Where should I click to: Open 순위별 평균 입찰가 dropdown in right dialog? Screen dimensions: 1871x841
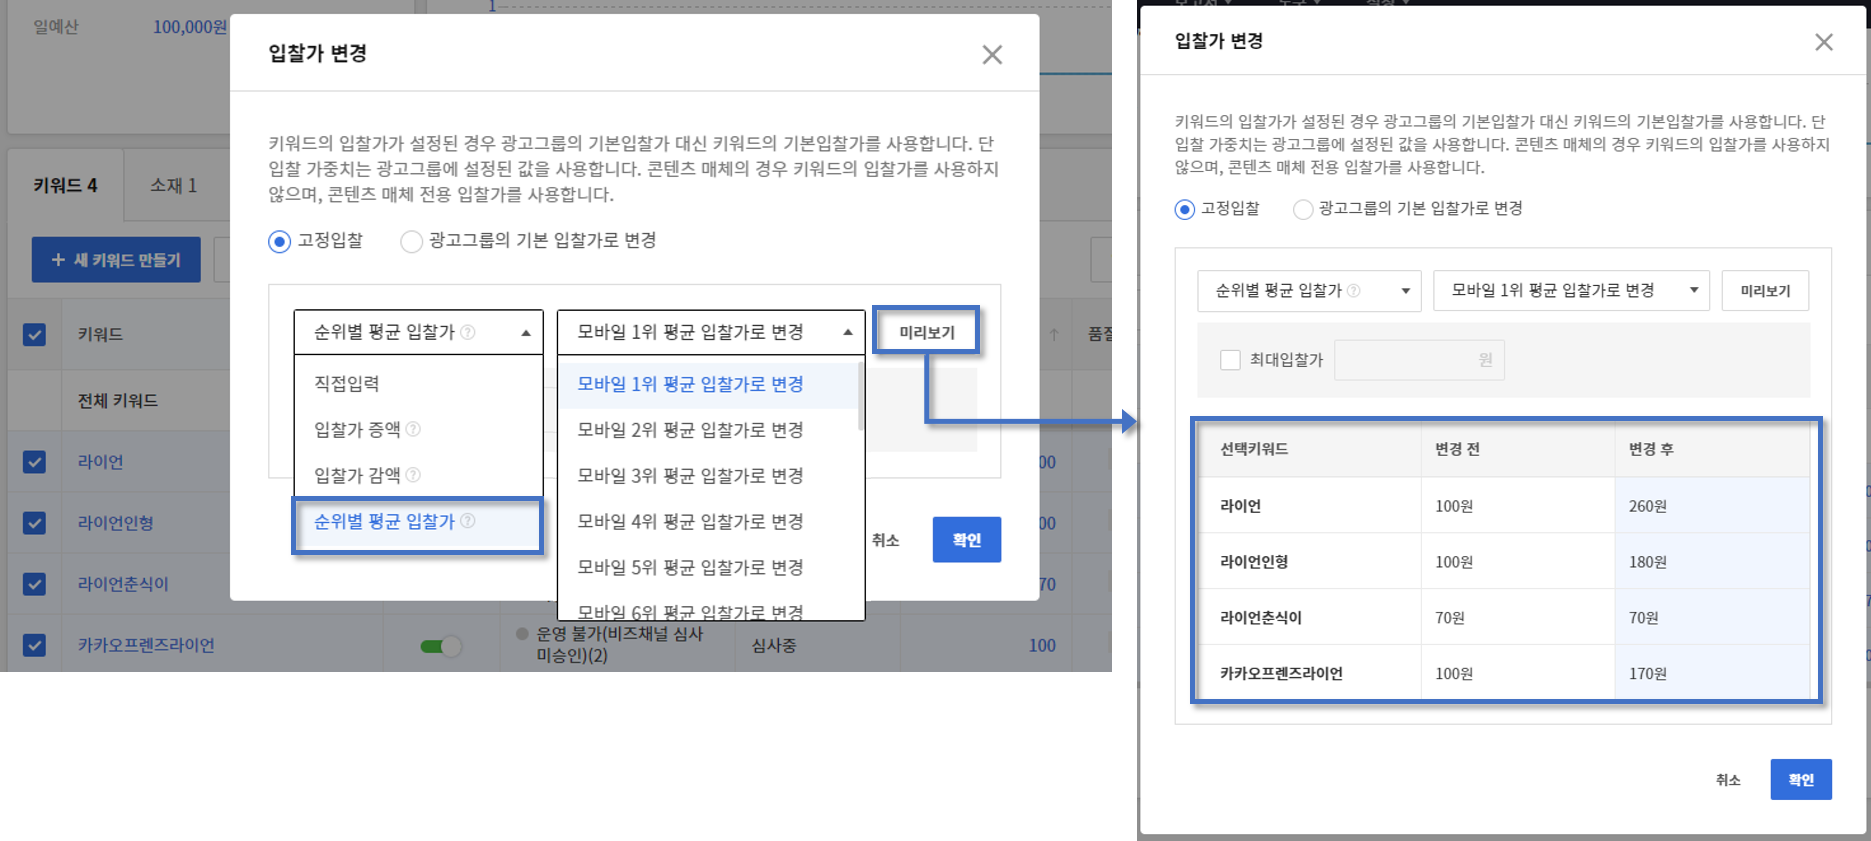click(x=1309, y=291)
